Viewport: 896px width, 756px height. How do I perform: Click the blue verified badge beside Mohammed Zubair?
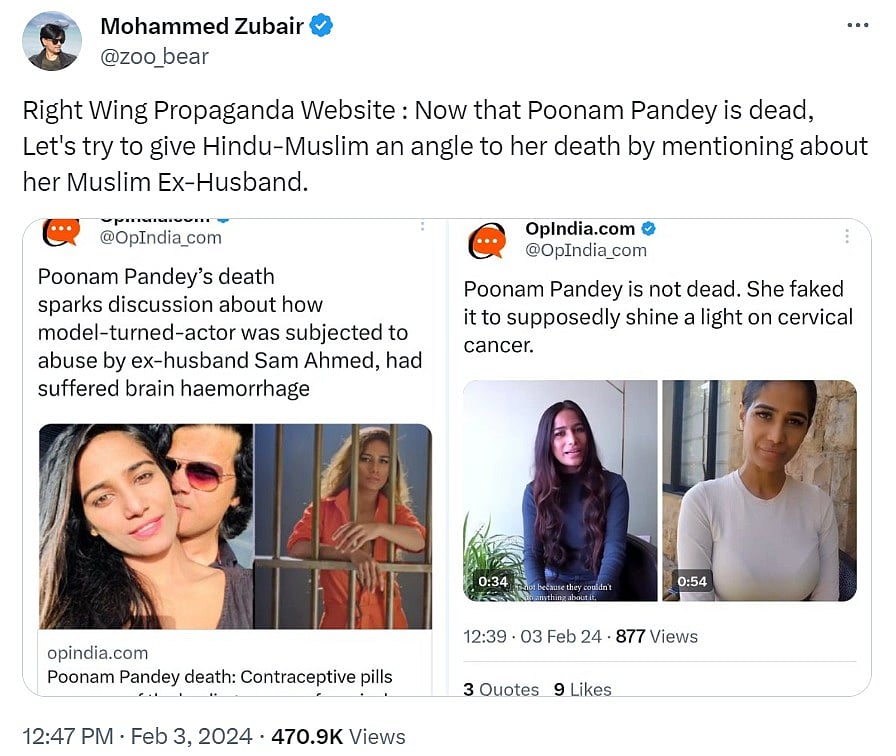coord(321,27)
